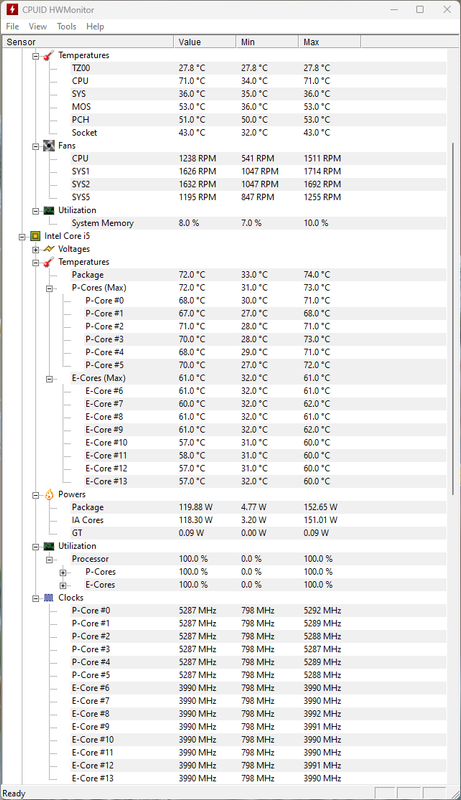
Task: Click the Powers flame icon
Action: click(49, 494)
